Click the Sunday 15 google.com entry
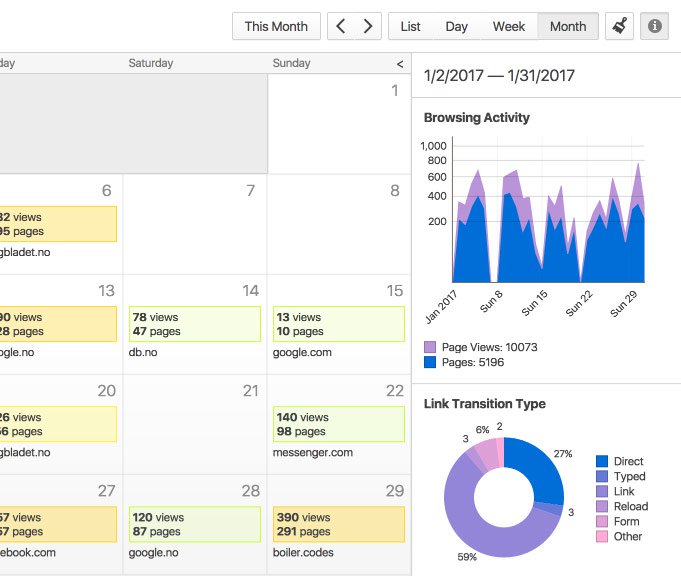The image size is (681, 576). (338, 324)
